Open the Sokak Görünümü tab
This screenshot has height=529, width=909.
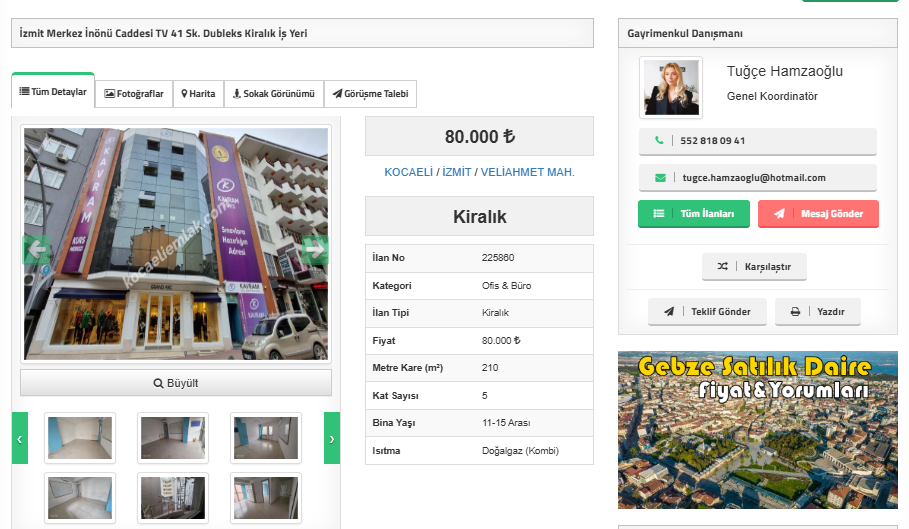[273, 94]
